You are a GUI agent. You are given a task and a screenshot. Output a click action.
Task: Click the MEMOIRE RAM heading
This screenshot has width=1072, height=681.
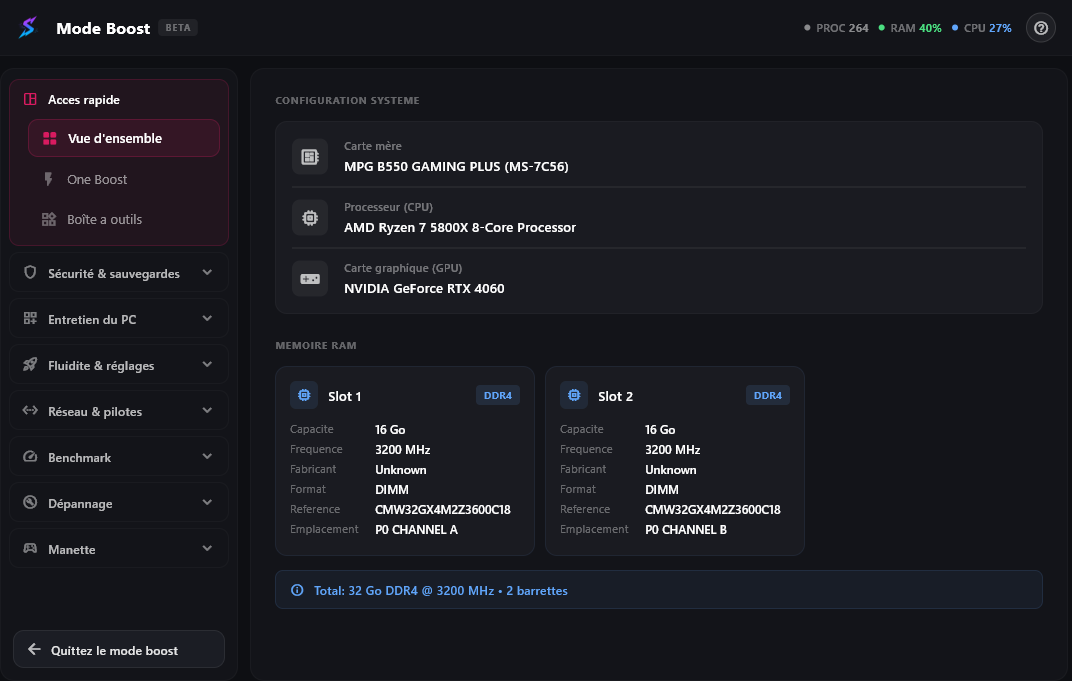click(316, 346)
